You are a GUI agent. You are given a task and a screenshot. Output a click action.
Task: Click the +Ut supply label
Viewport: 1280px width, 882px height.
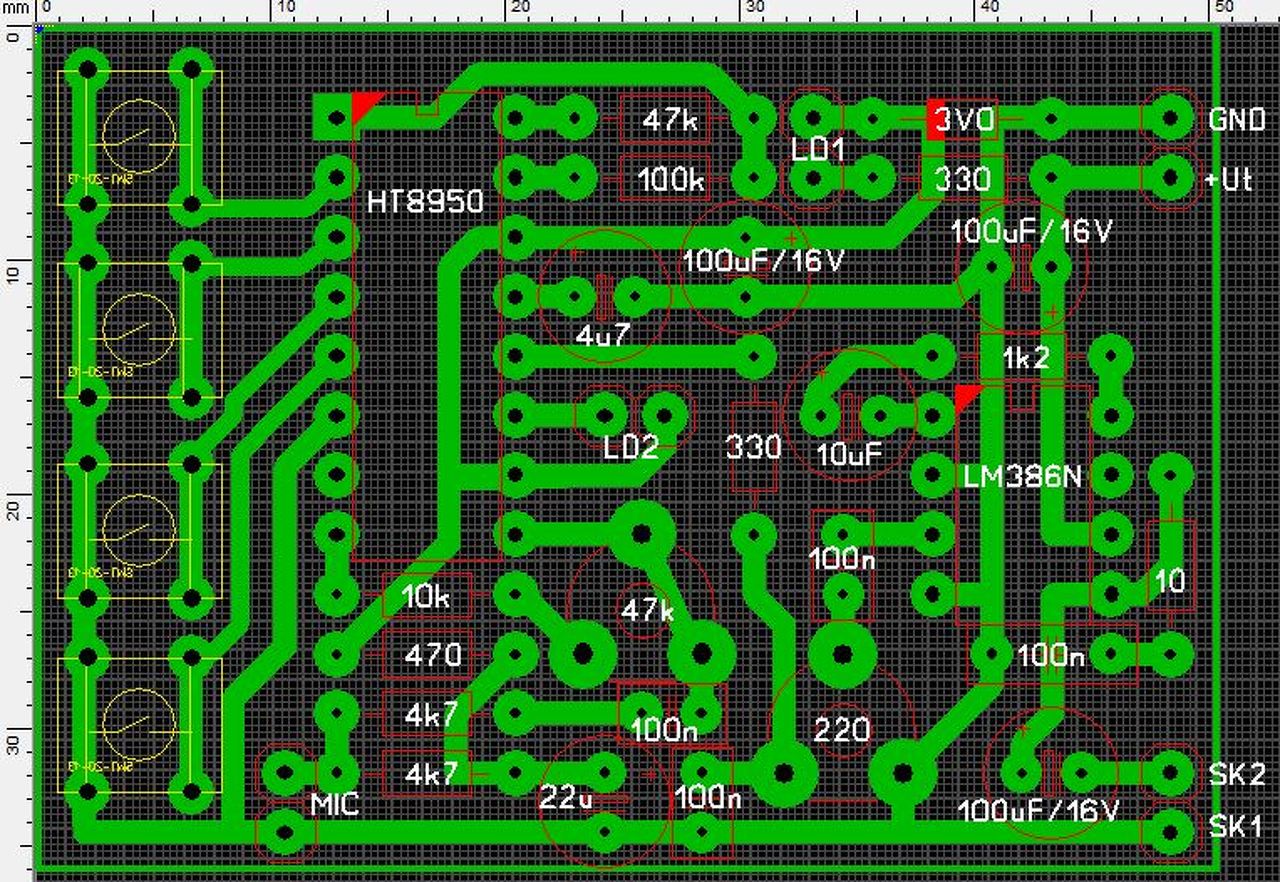(1229, 183)
